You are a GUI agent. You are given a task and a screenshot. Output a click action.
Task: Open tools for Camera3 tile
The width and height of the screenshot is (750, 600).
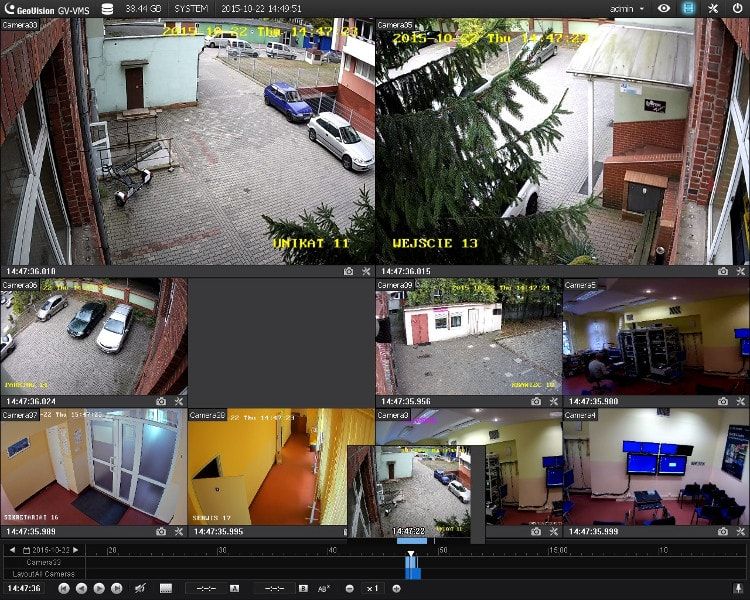(553, 532)
